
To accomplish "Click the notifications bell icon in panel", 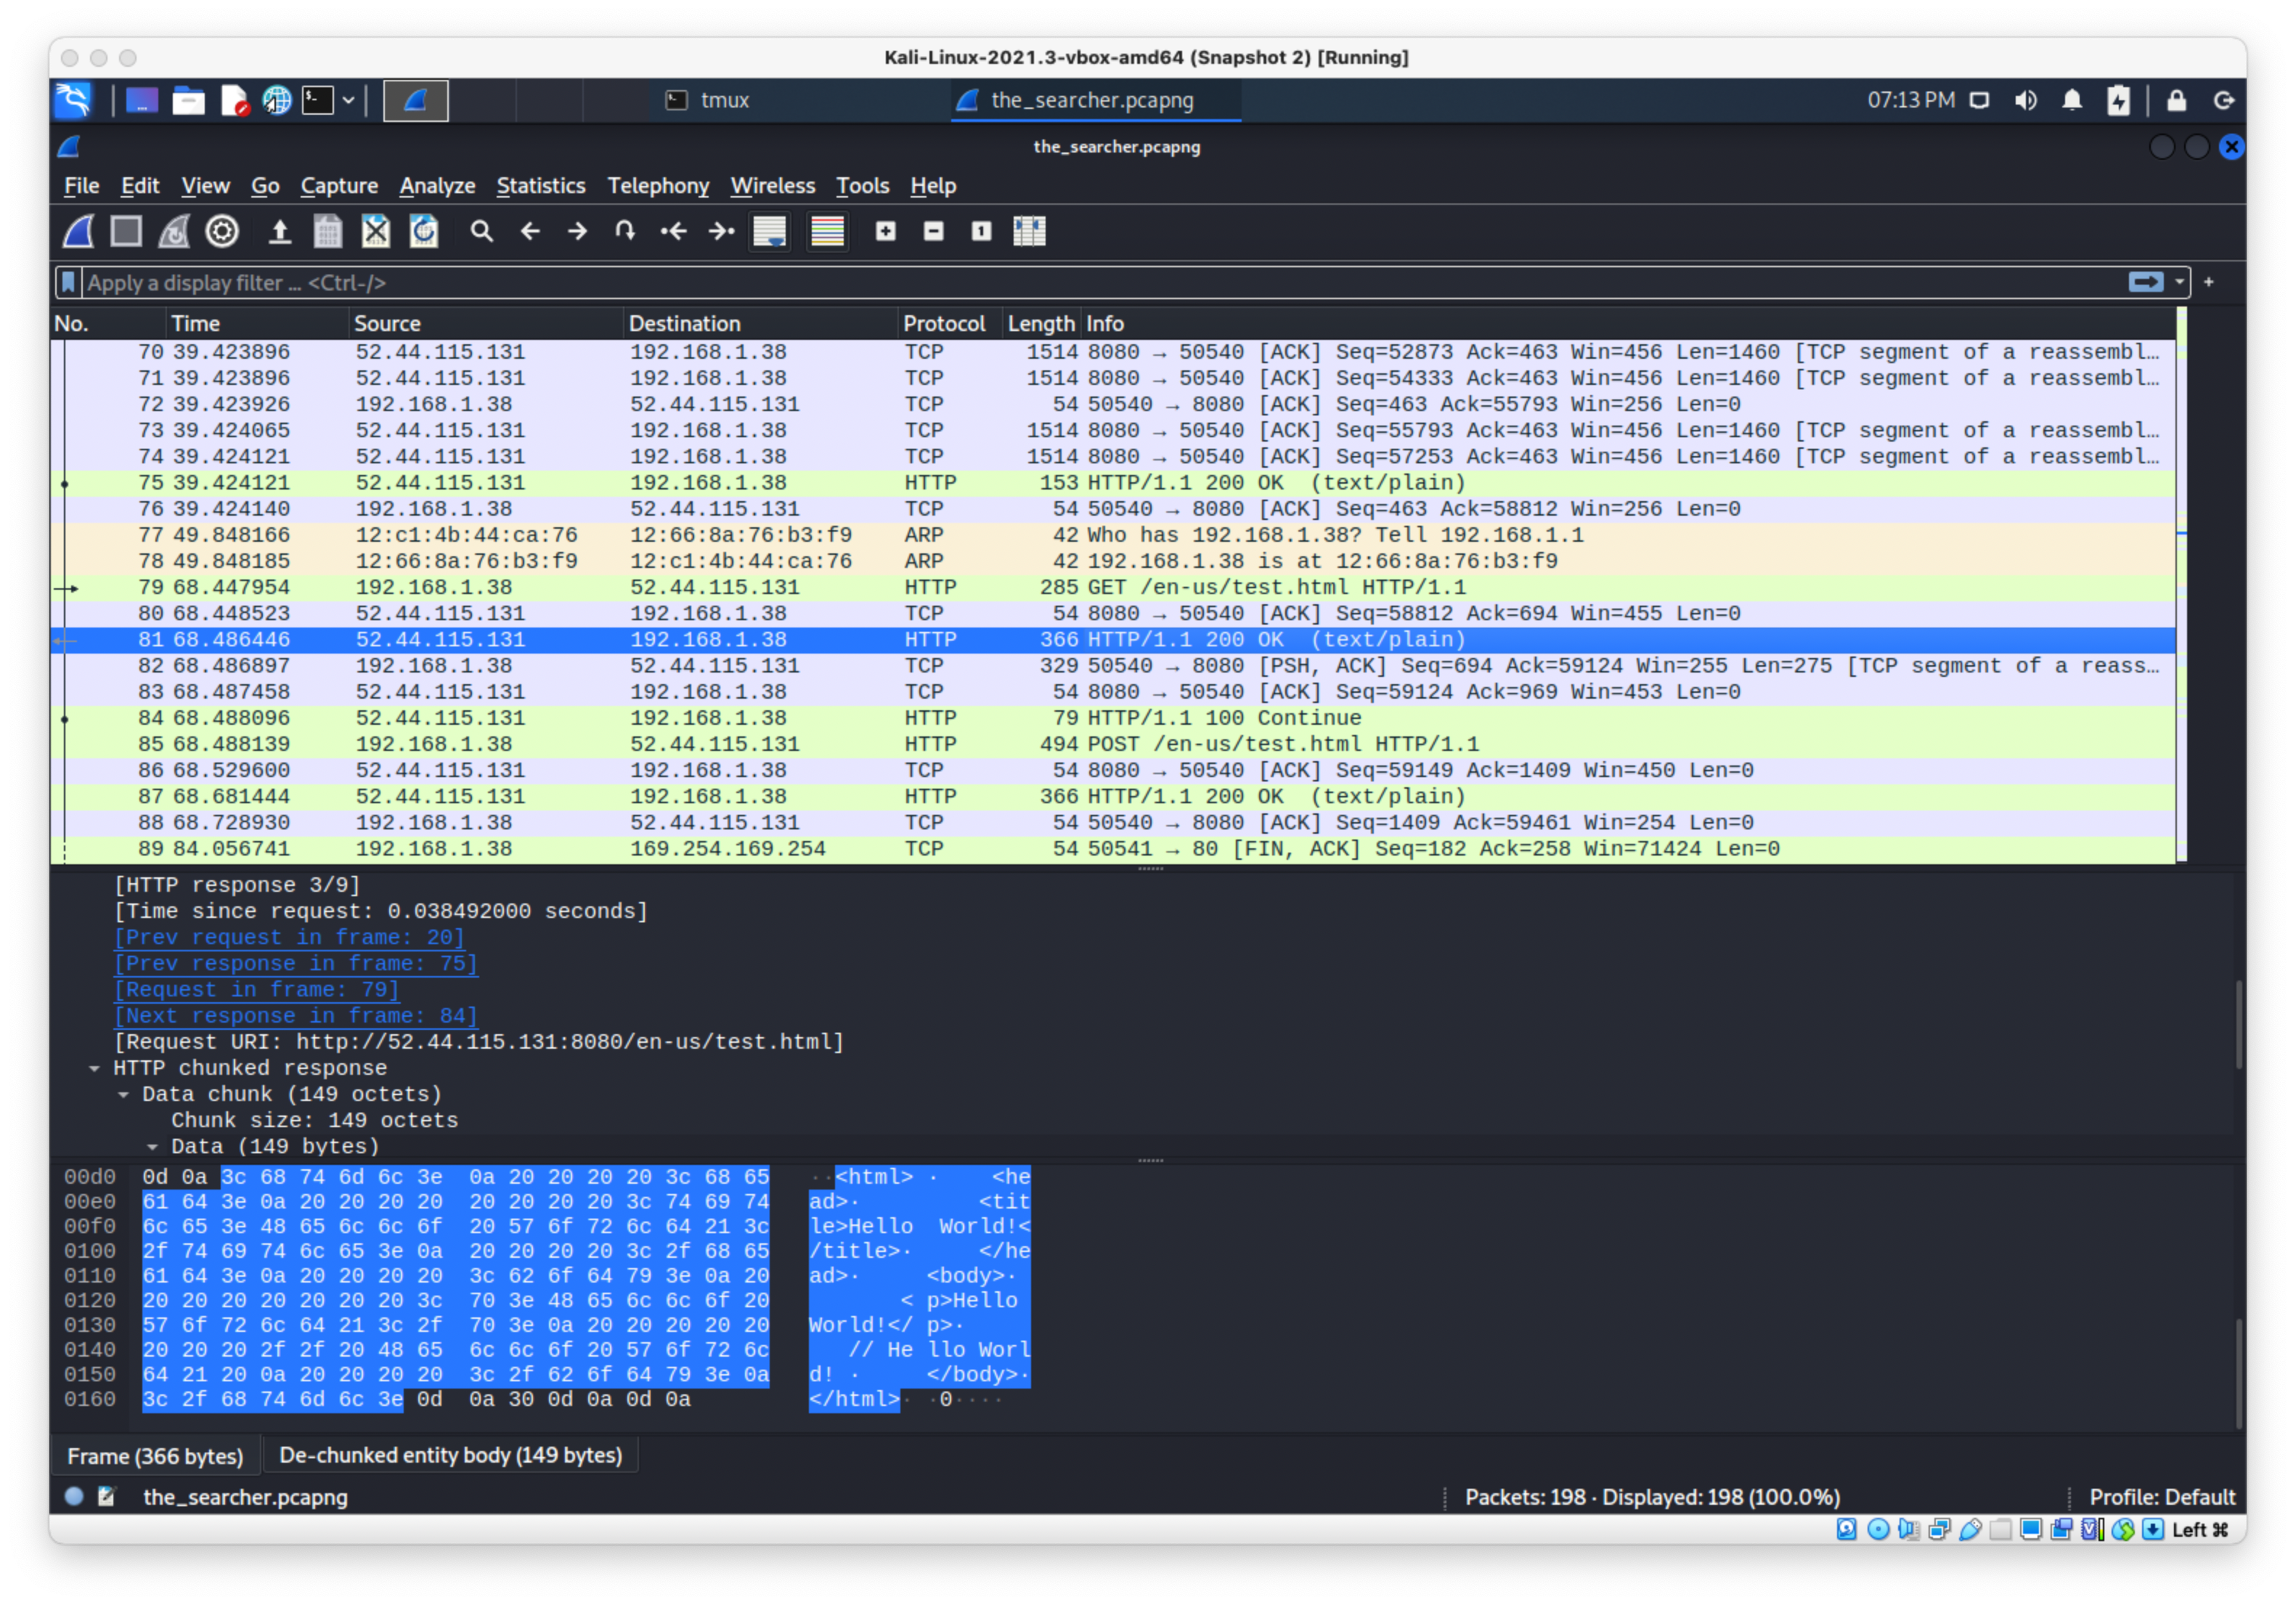I will pyautogui.click(x=2072, y=100).
